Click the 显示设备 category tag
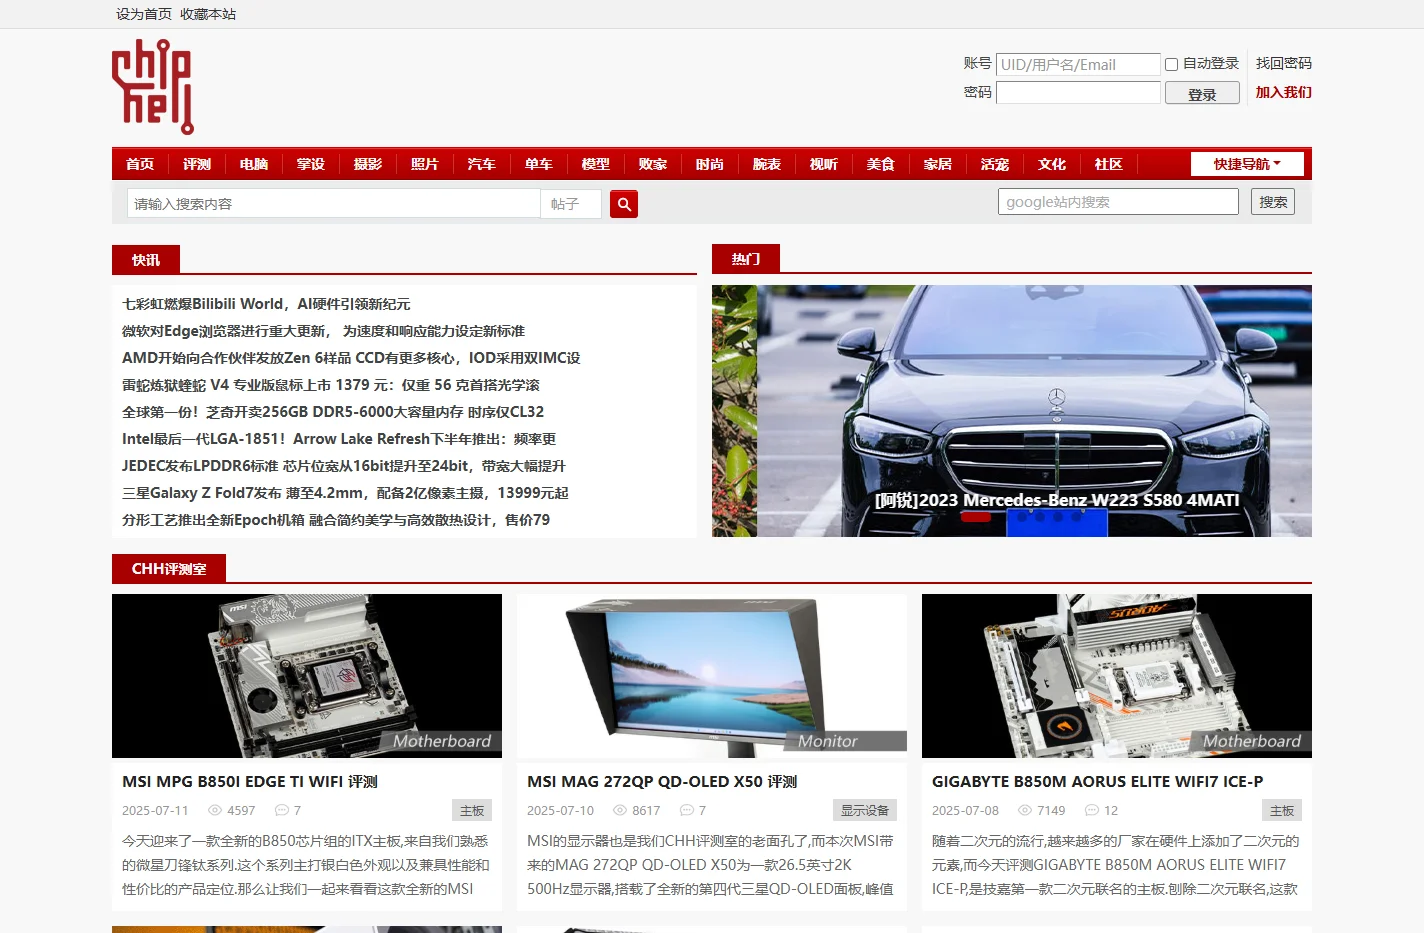1424x933 pixels. 865,811
